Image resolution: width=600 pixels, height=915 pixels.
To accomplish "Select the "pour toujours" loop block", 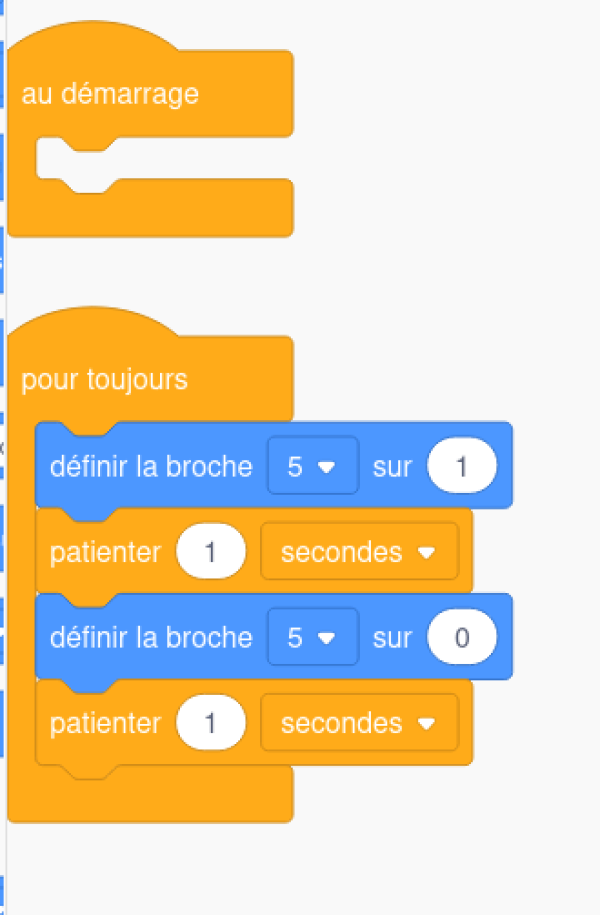I will coord(104,380).
